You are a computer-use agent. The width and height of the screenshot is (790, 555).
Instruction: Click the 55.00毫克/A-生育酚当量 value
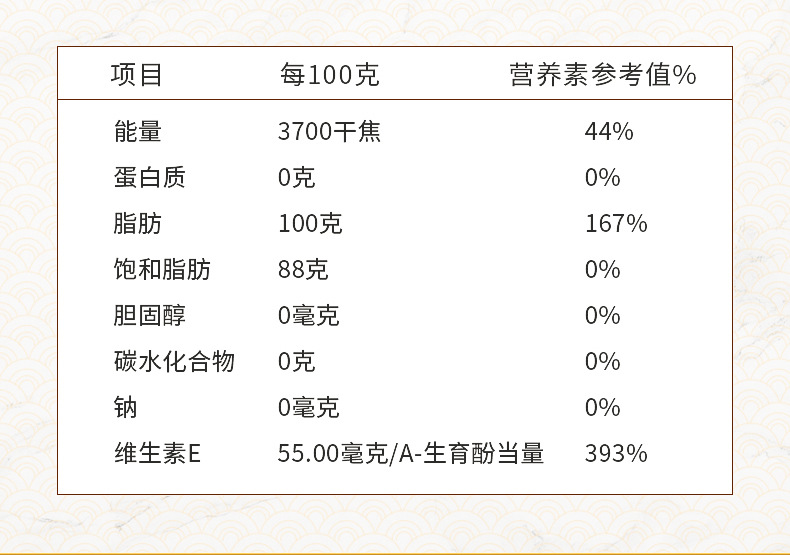click(x=411, y=453)
